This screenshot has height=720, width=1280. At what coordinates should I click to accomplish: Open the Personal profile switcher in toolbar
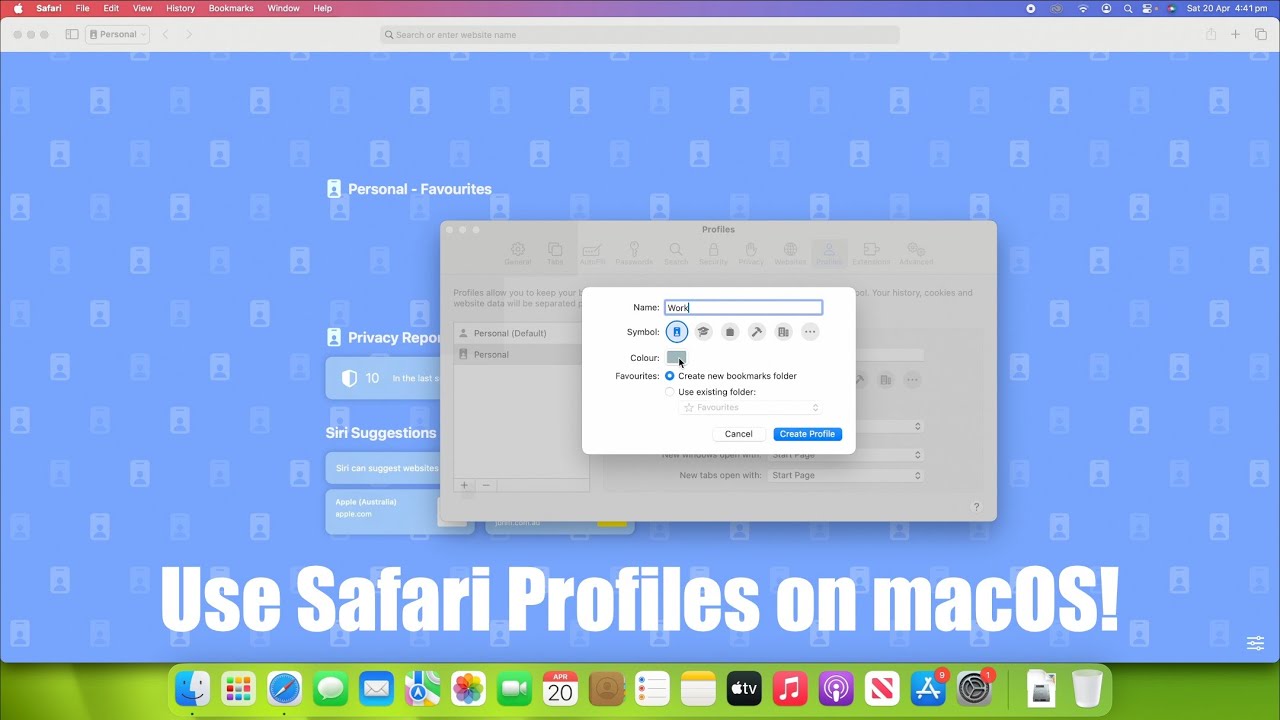click(118, 34)
